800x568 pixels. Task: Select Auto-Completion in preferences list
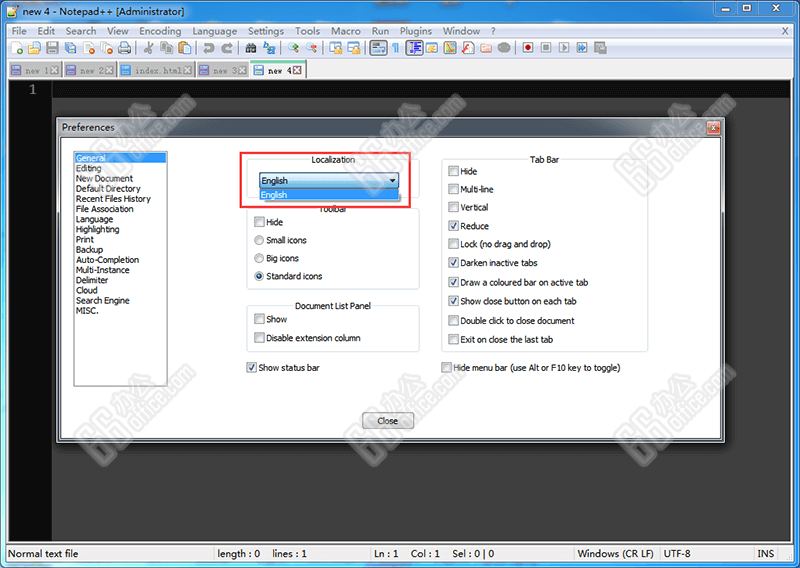click(x=107, y=260)
